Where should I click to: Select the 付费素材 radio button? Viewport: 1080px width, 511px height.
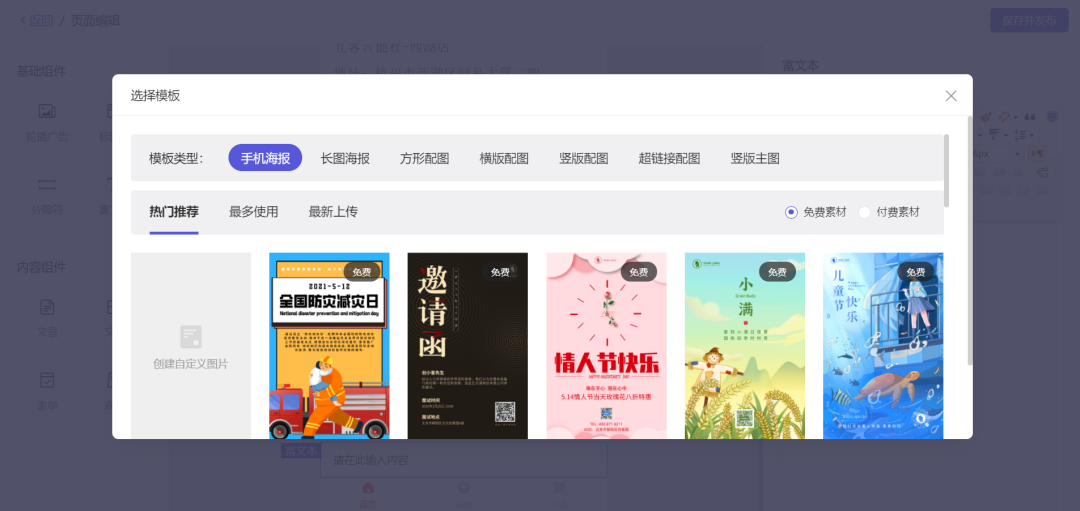point(864,212)
